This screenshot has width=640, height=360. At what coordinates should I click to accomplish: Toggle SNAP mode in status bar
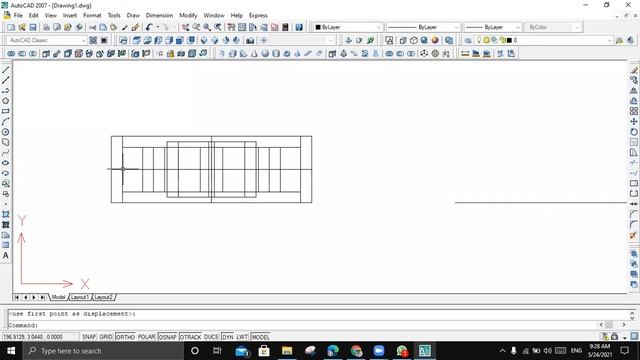(89, 337)
